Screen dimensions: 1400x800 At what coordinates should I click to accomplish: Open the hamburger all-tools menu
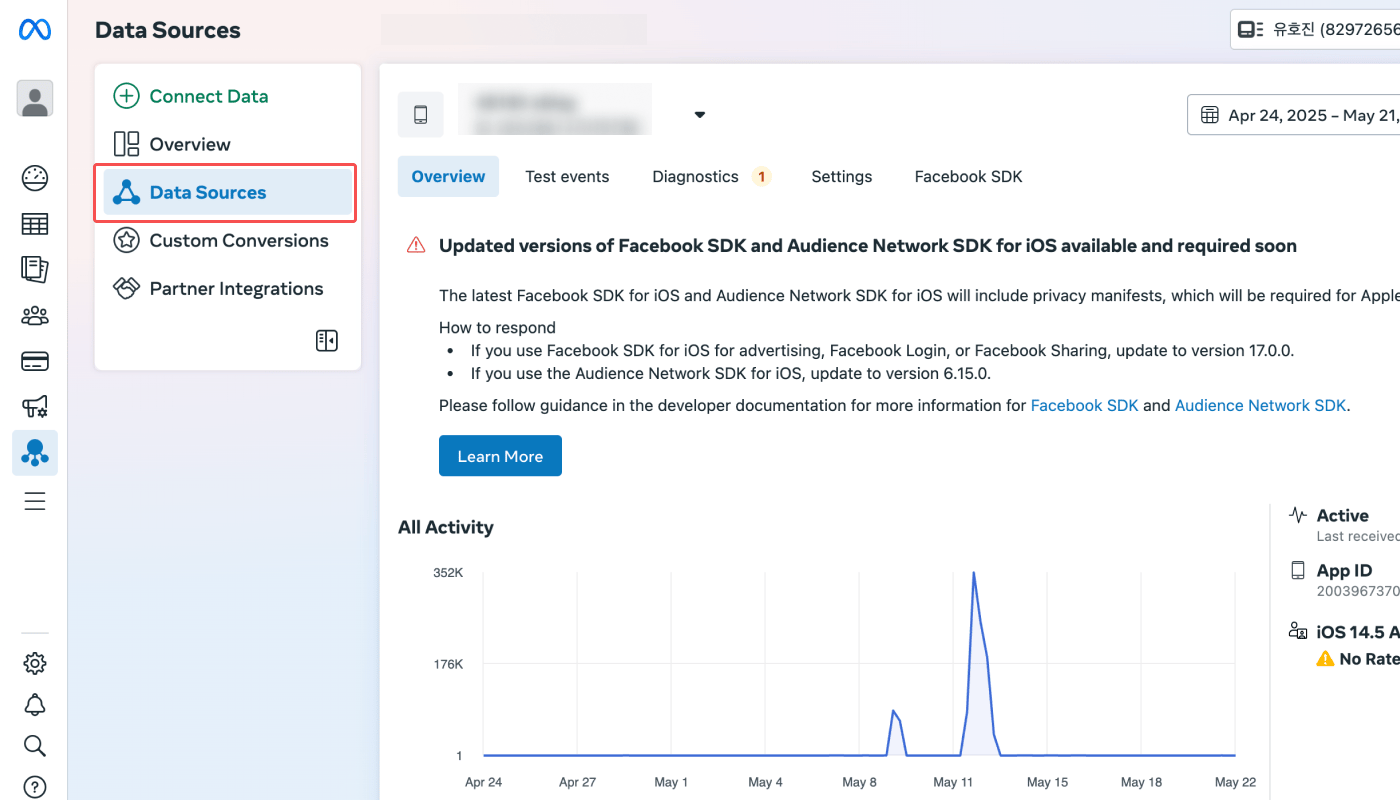(35, 501)
